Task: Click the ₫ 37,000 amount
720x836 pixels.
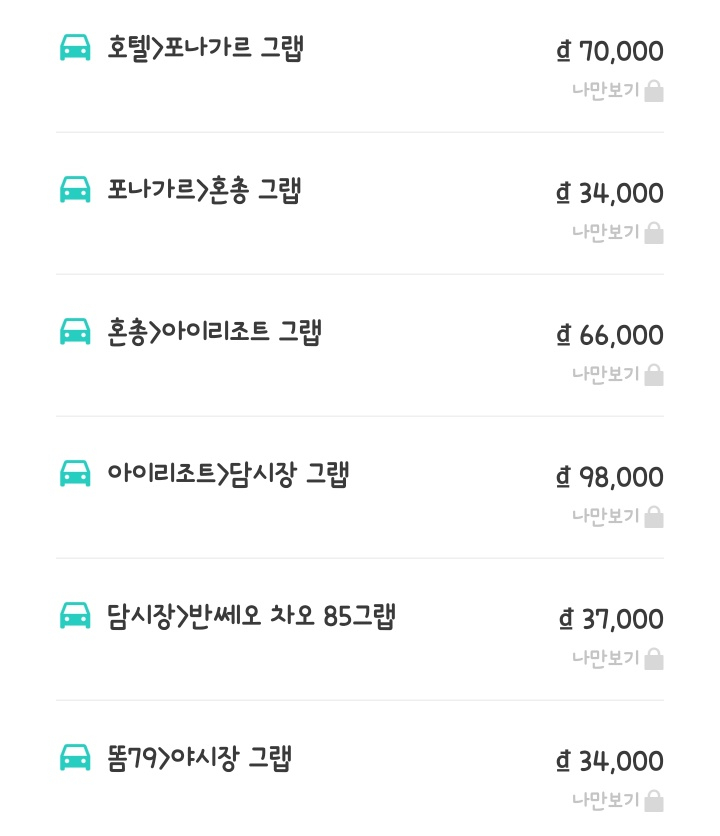Action: click(x=611, y=619)
